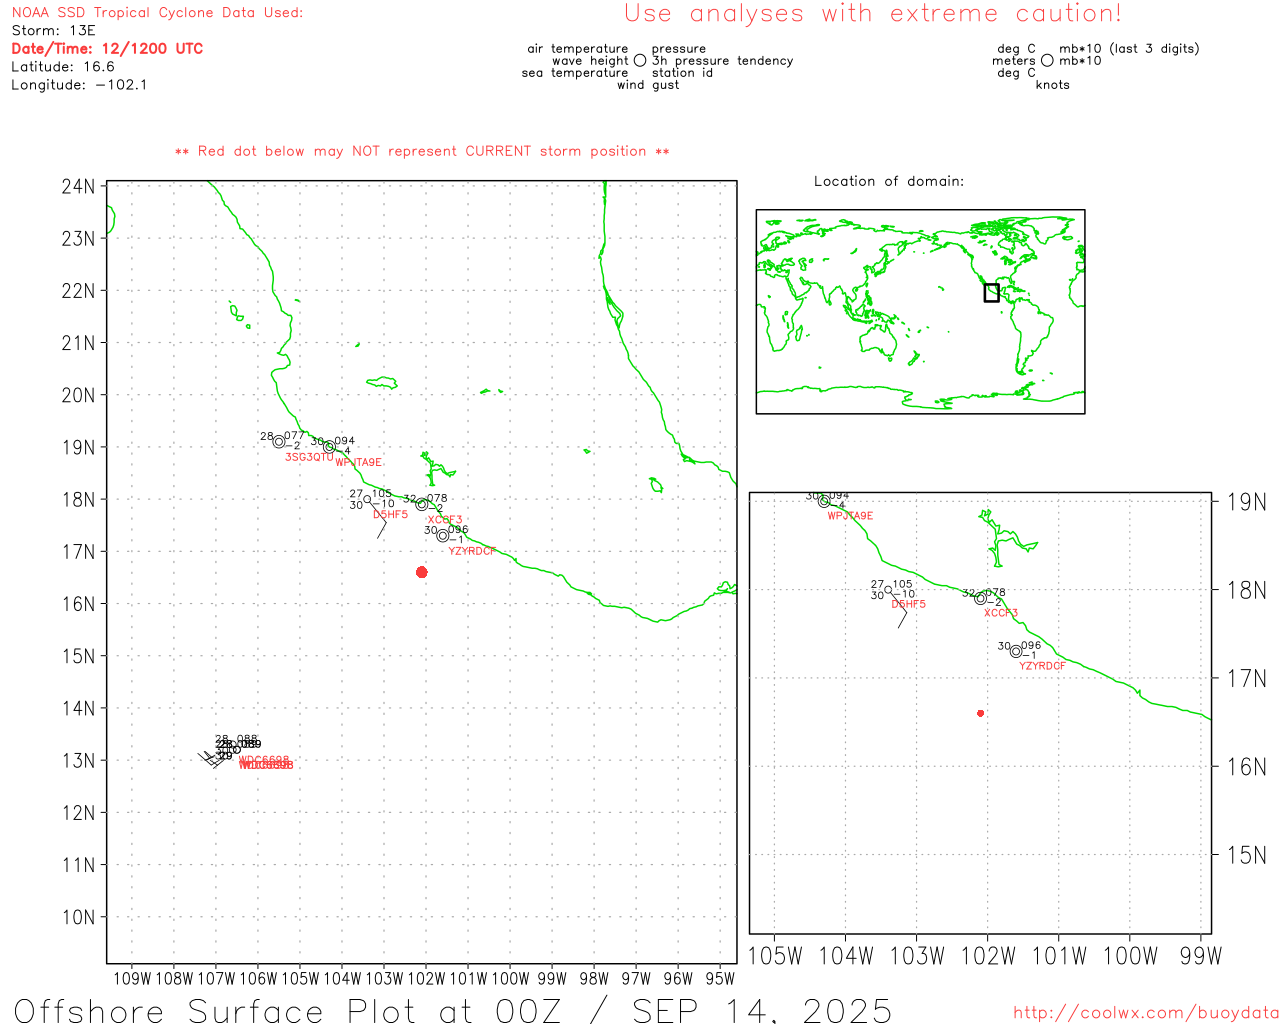Screen dimensions: 1280x1024
Task: Click the 'Storm: 13E' header text
Action: (x=53, y=31)
